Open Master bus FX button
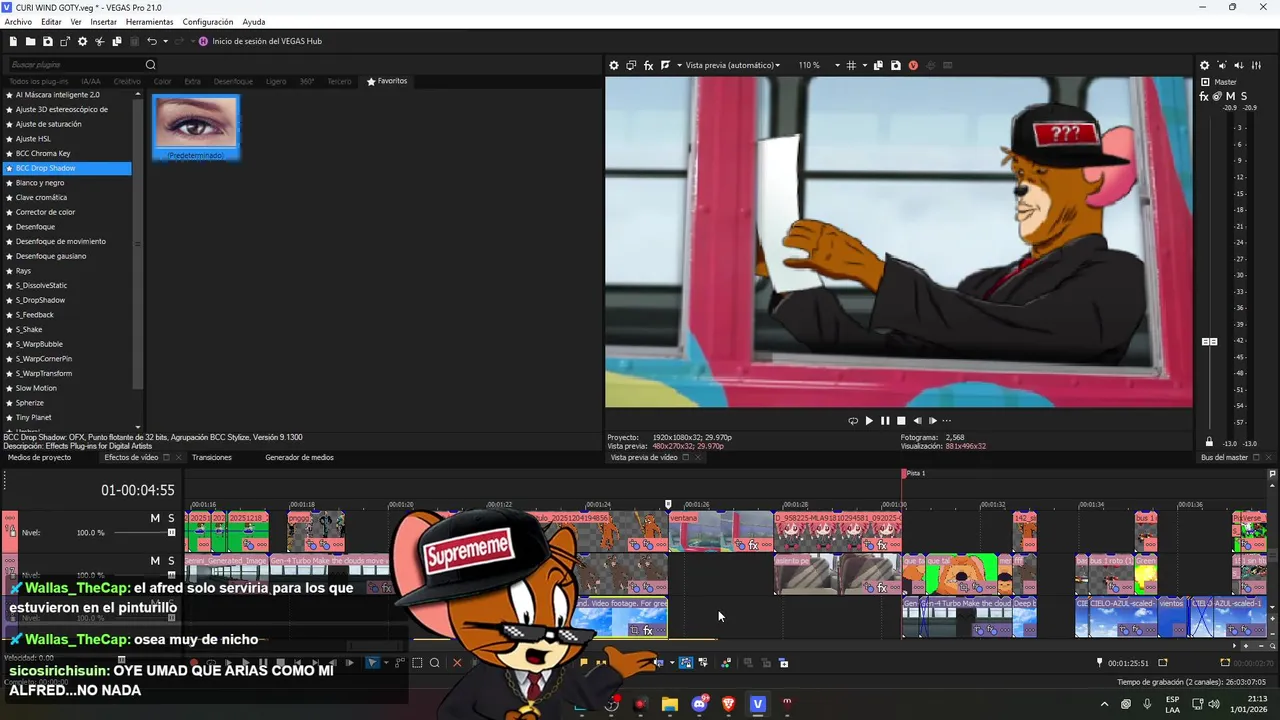Viewport: 1280px width, 720px height. (x=1204, y=96)
